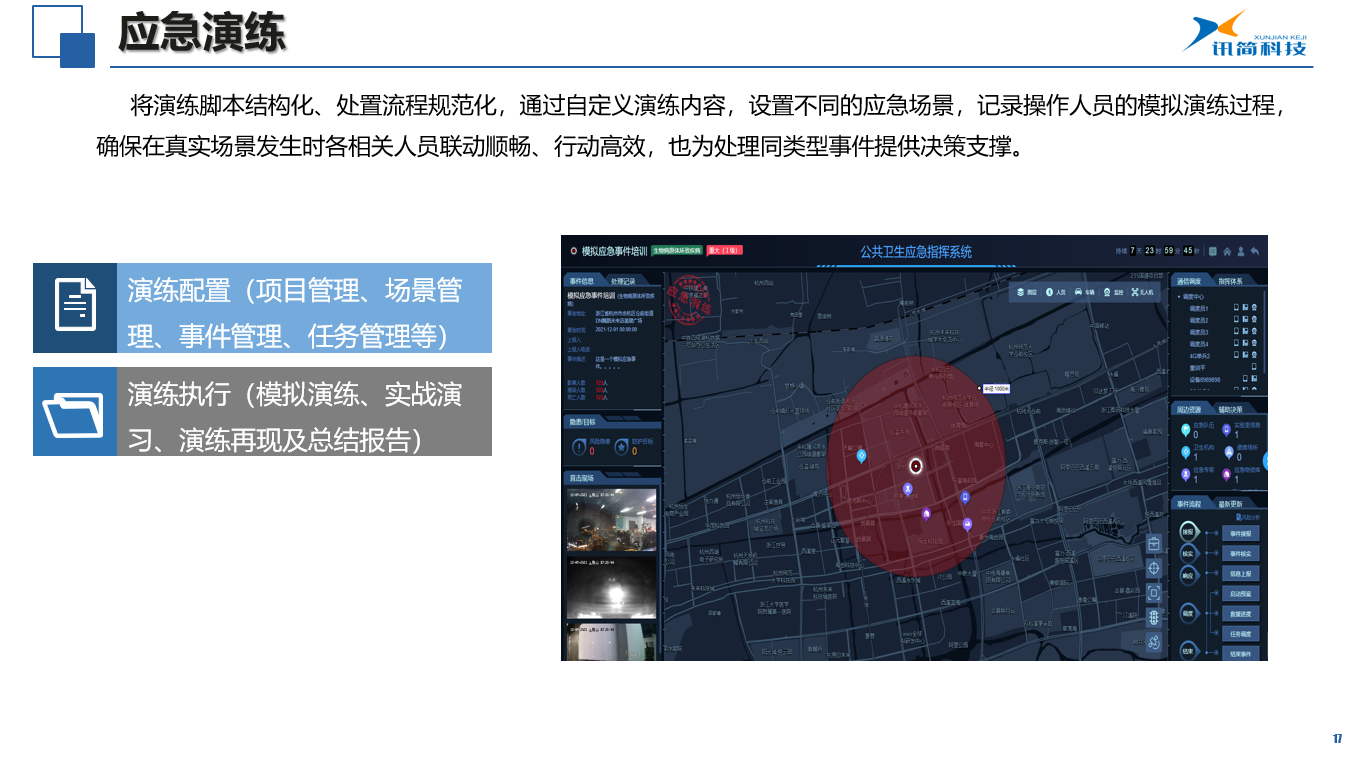
Task: Click the 演练配置 document icon box
Action: pos(75,308)
